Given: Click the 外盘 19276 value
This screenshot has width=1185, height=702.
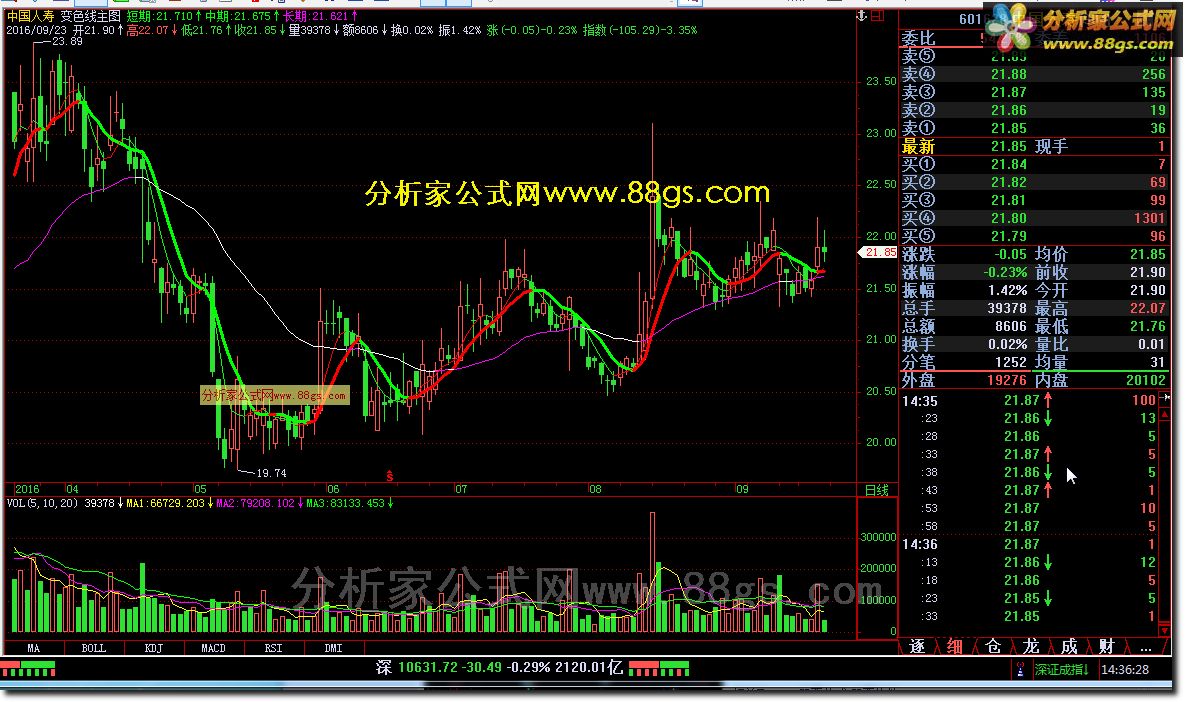Looking at the screenshot, I should tap(1007, 380).
